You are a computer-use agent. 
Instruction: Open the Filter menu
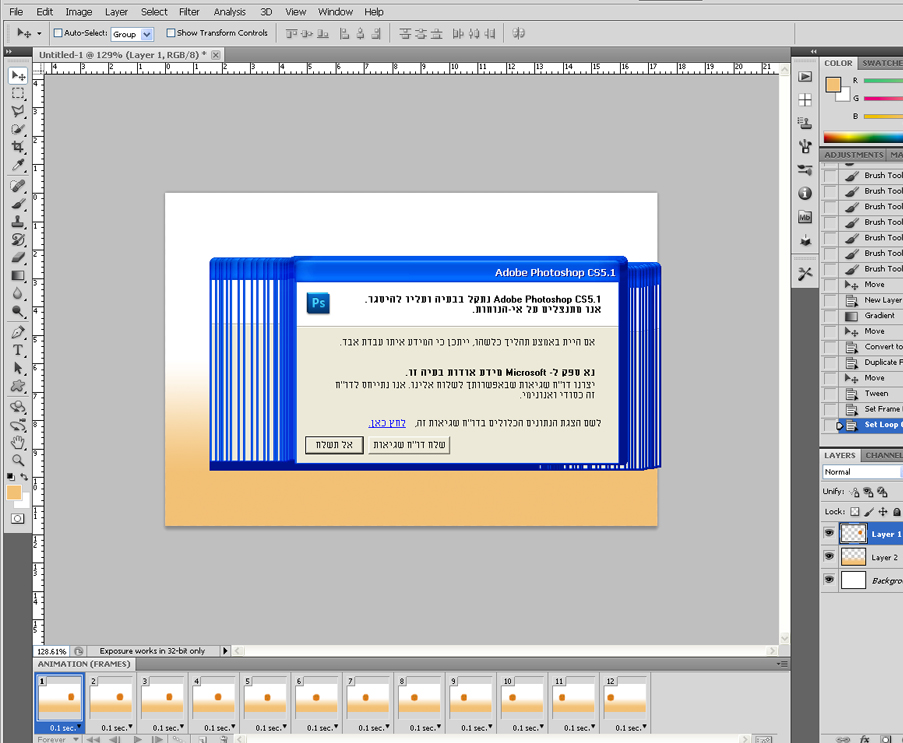(189, 12)
